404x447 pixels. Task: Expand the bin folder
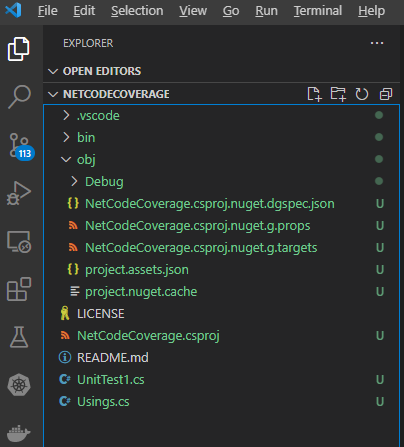[x=66, y=137]
